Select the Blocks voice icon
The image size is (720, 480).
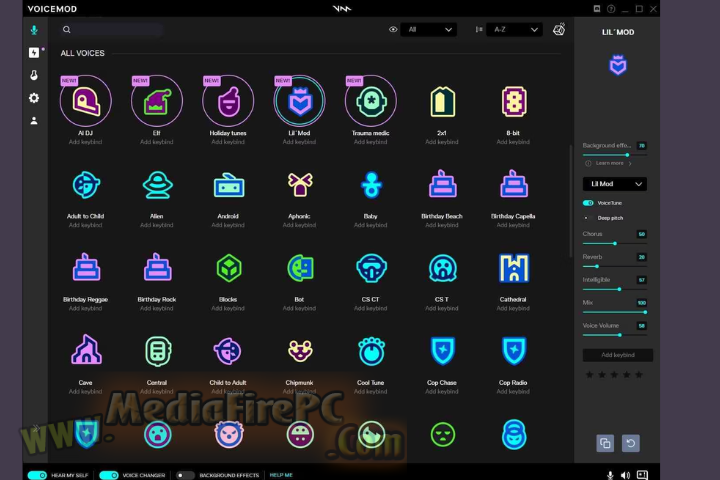229,268
